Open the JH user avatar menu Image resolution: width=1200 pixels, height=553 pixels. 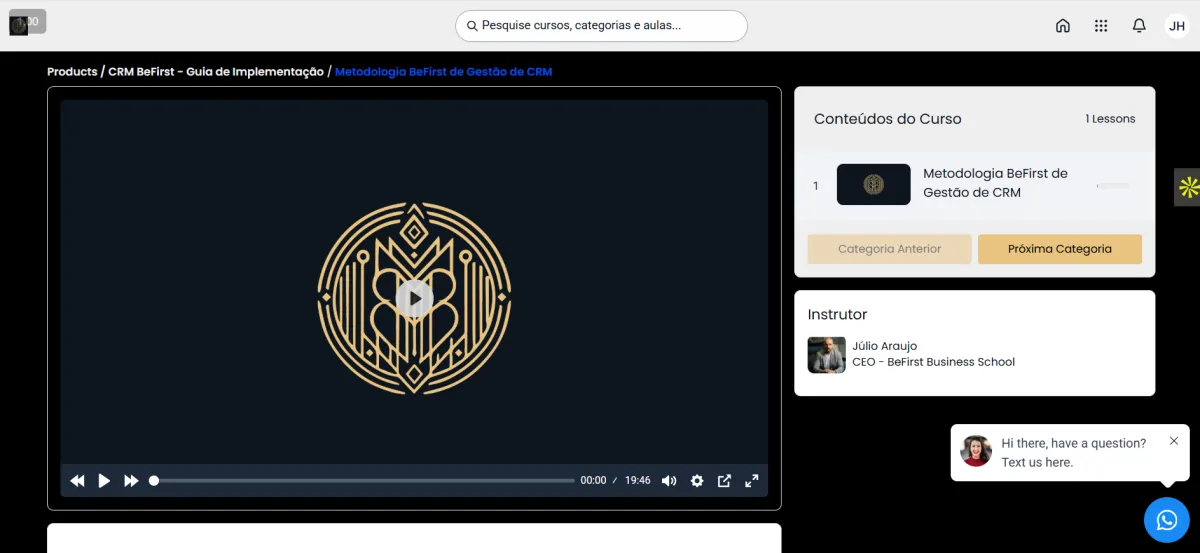[1177, 26]
